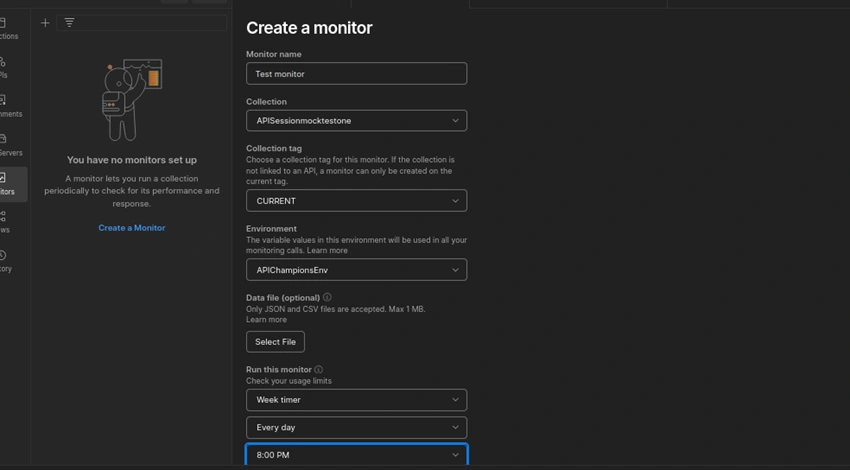
Task: Click 'You have no monitors set up' text
Action: (x=132, y=160)
